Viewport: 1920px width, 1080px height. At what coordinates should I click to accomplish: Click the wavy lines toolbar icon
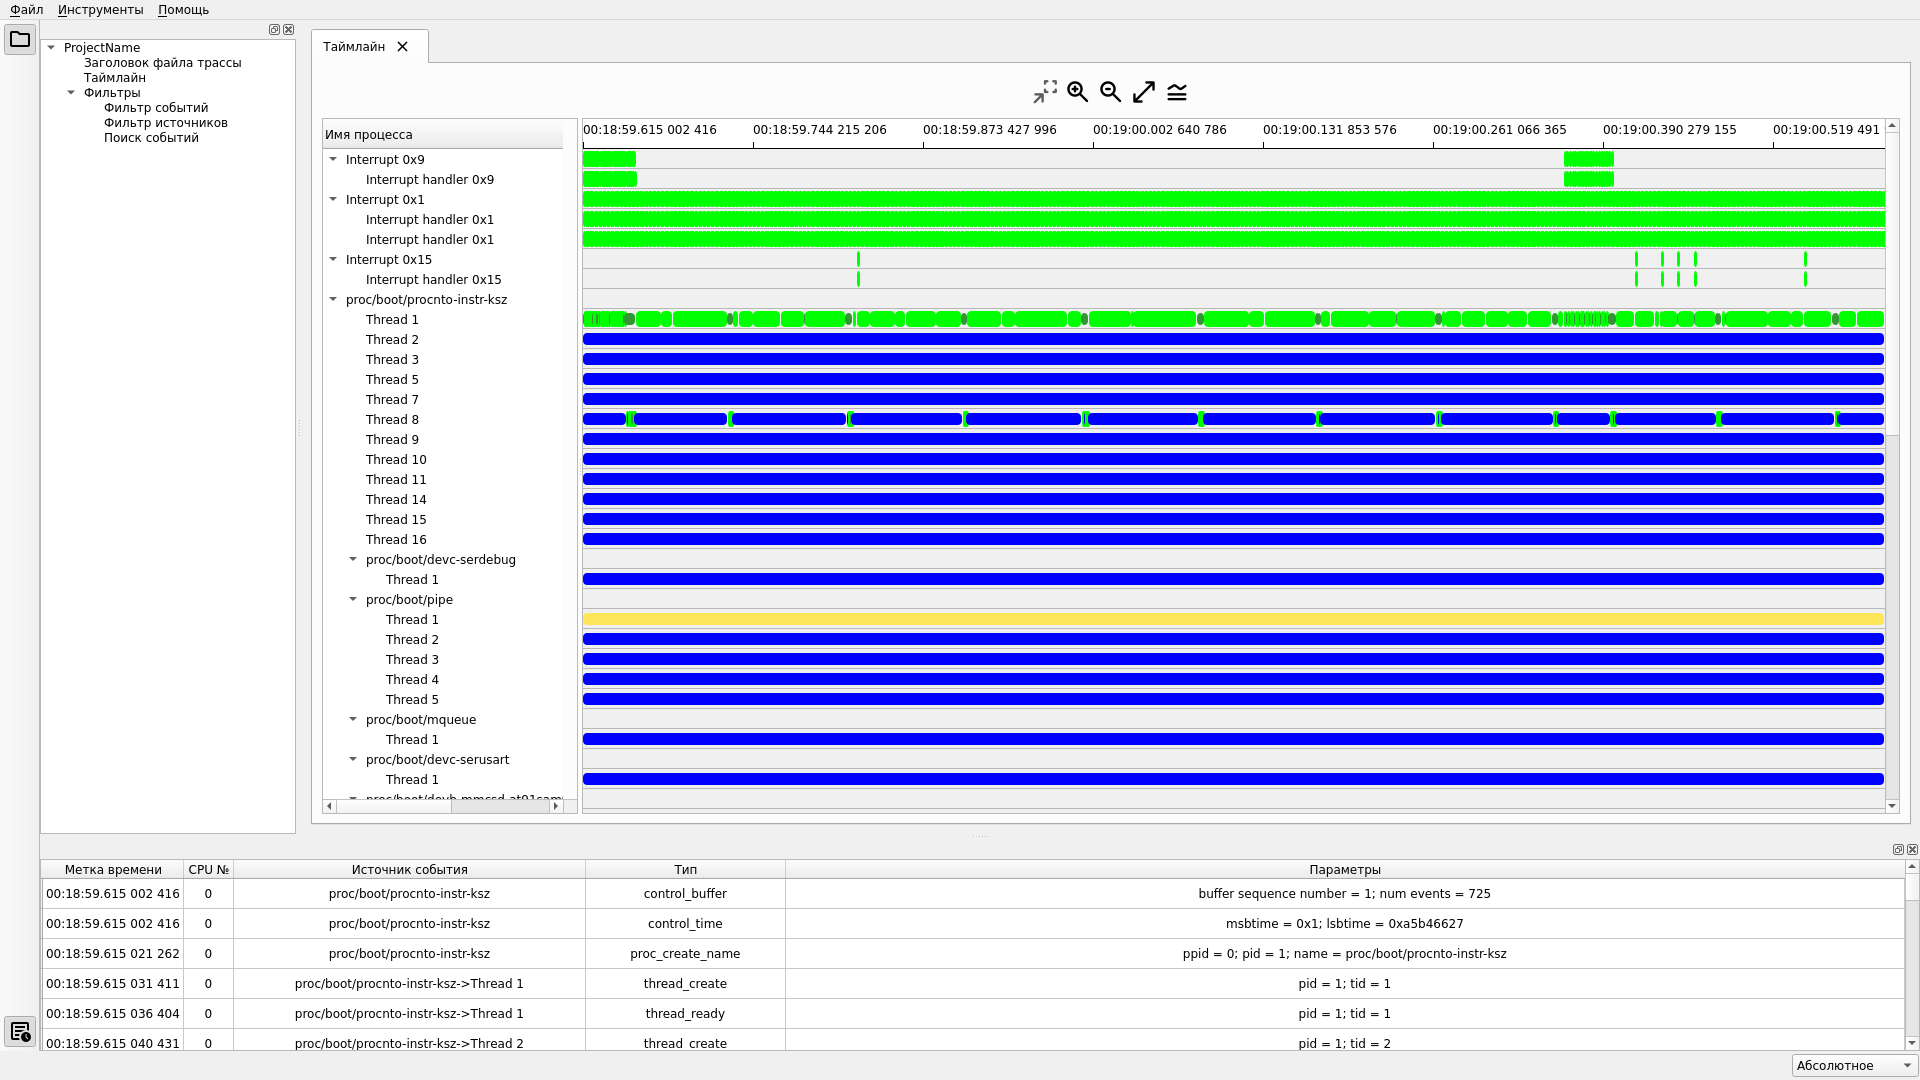pos(1177,92)
